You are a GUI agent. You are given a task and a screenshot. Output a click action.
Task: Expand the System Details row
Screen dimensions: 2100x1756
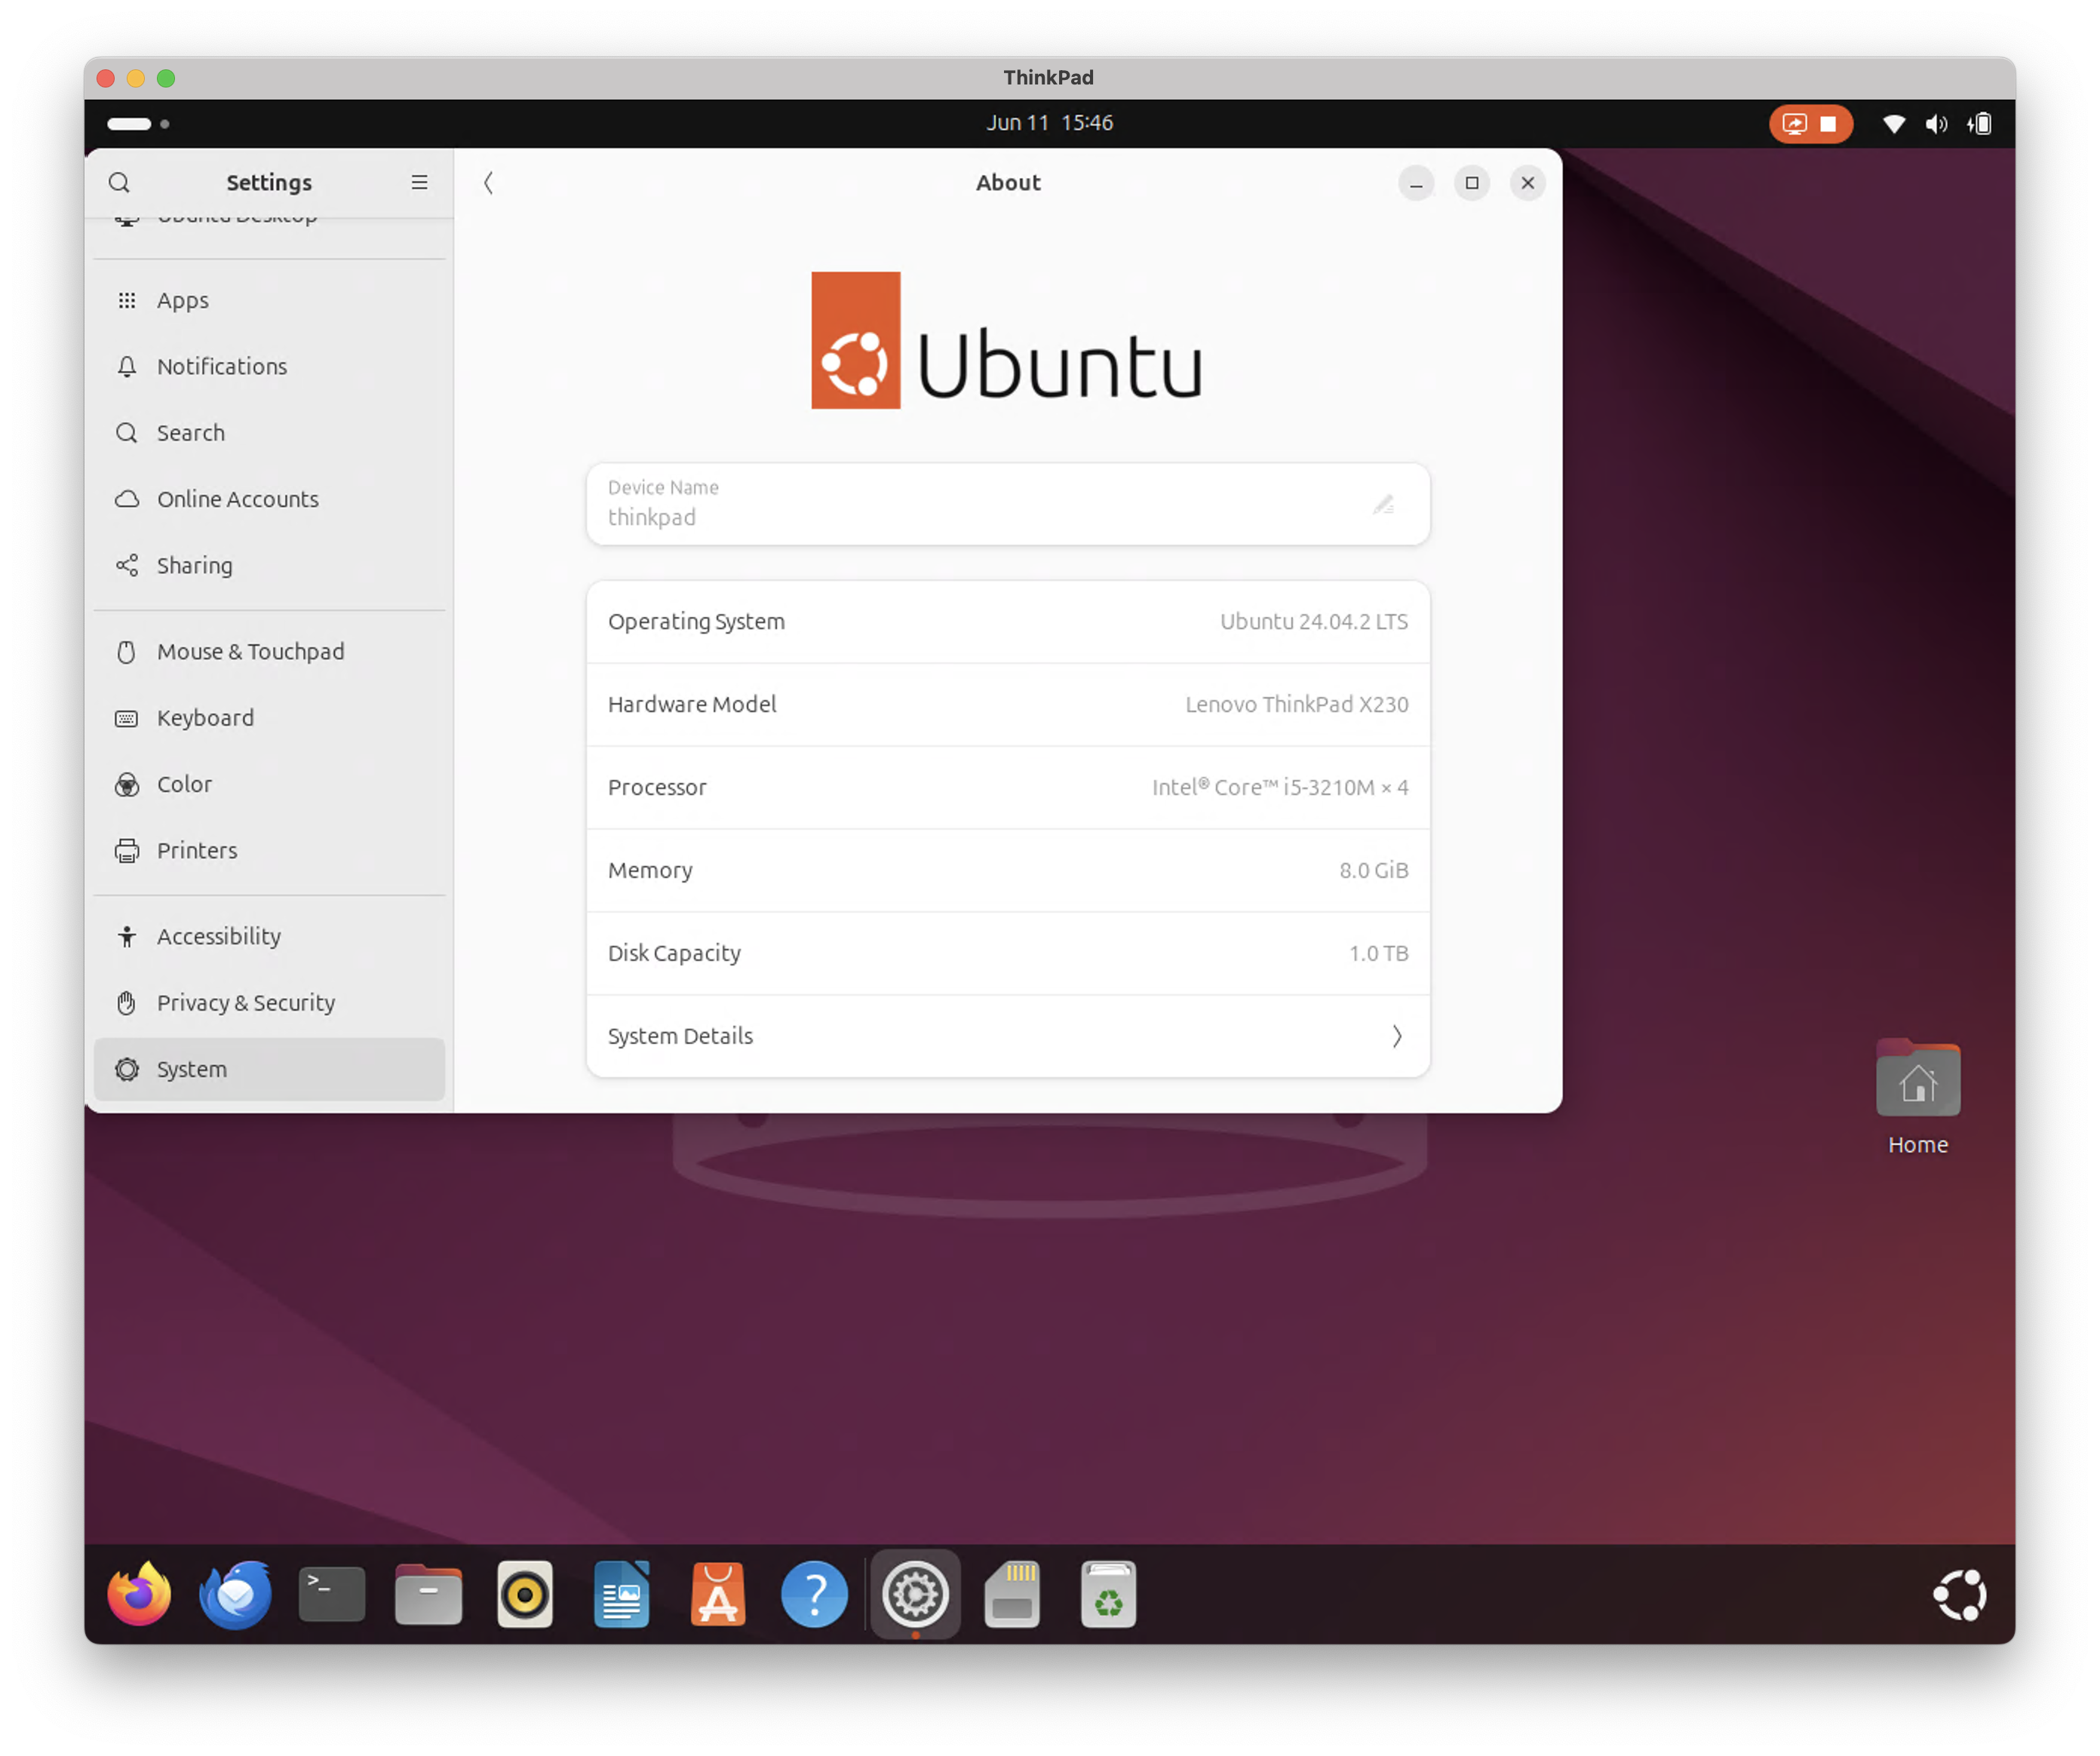tap(1007, 1036)
